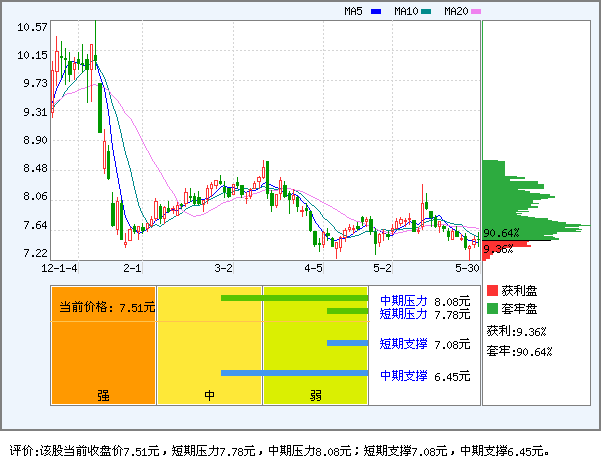Click the 当前价格 7.51元 text
601x456 pixels.
click(x=106, y=307)
